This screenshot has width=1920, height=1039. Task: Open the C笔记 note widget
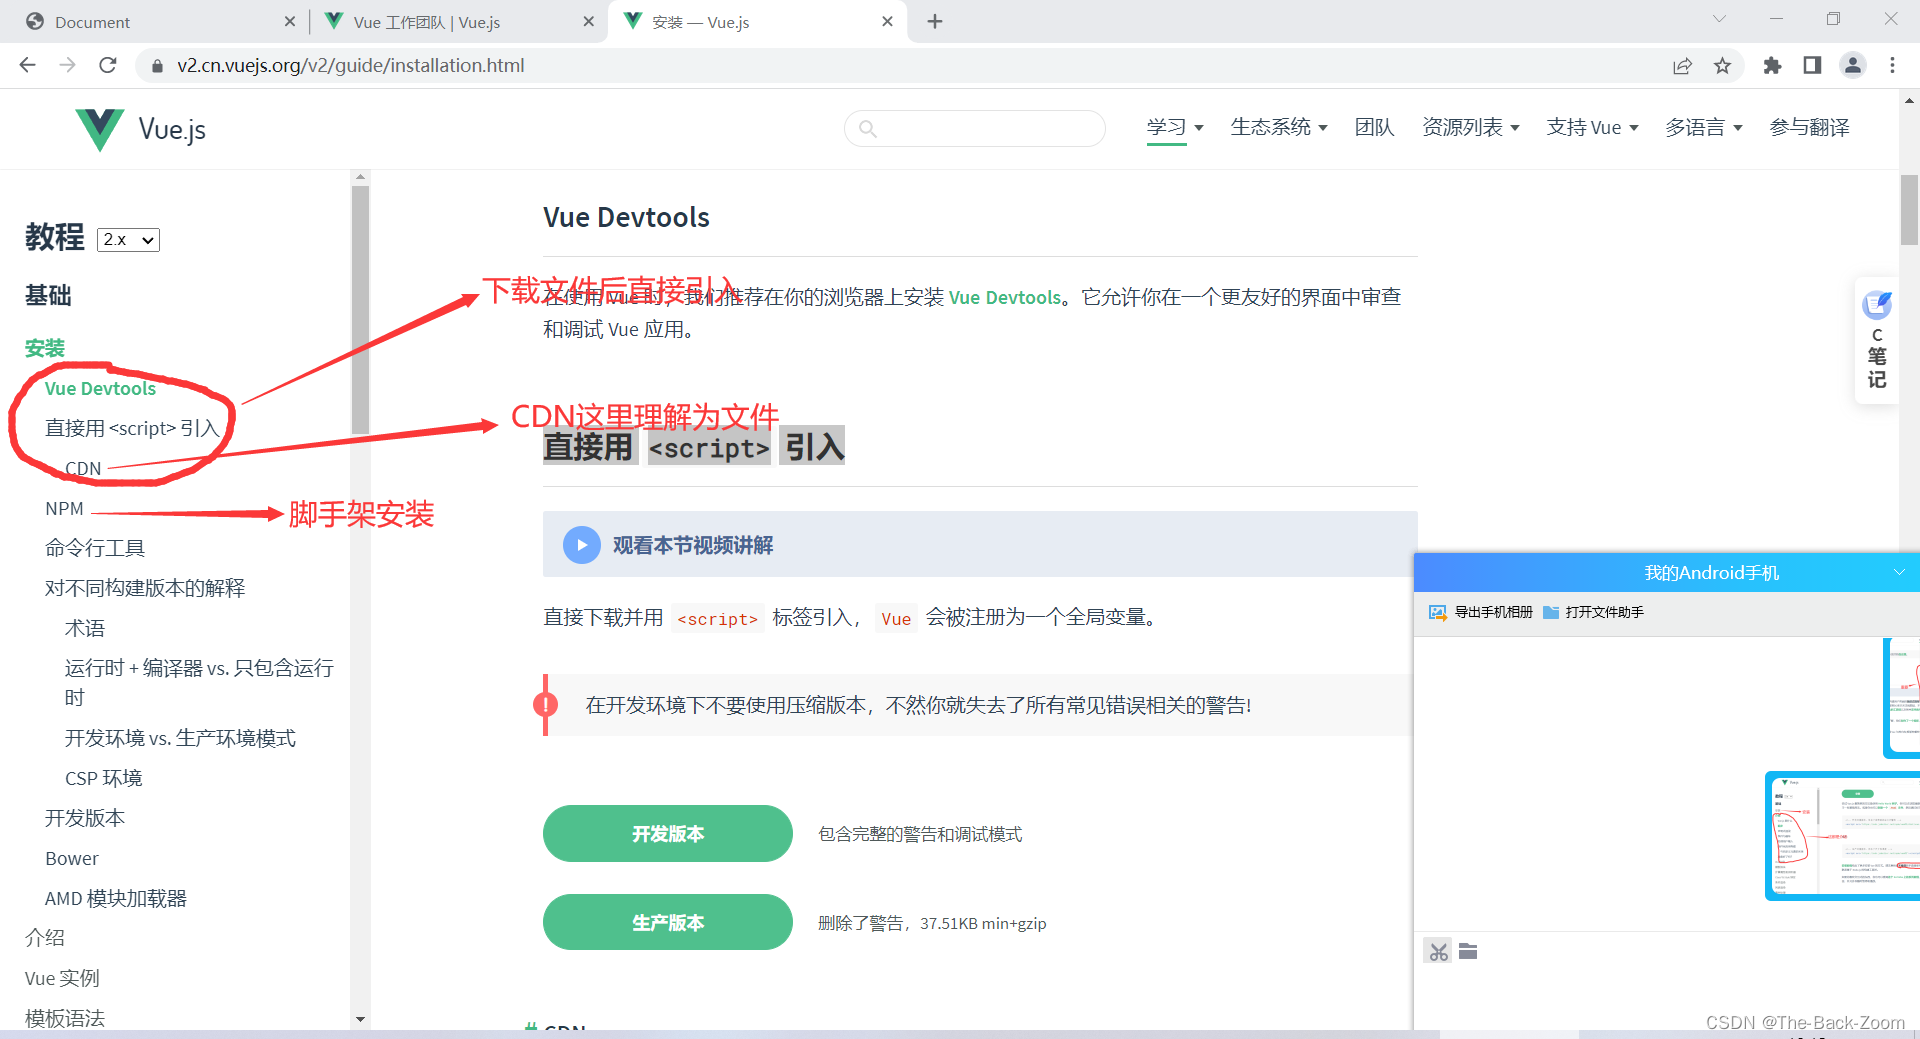1877,340
